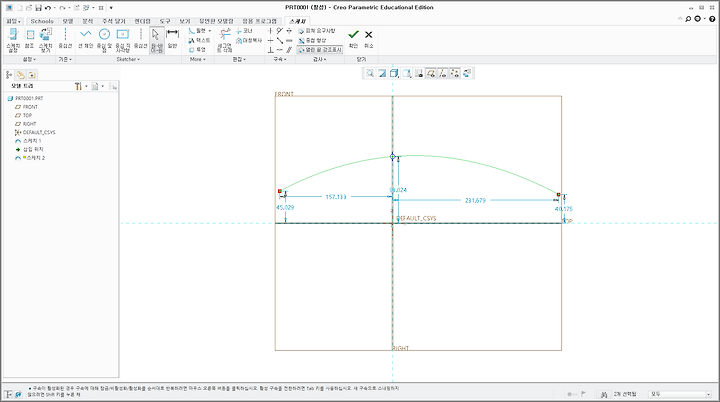
Task: Apply the perpendicular constraint icon
Action: [270, 50]
